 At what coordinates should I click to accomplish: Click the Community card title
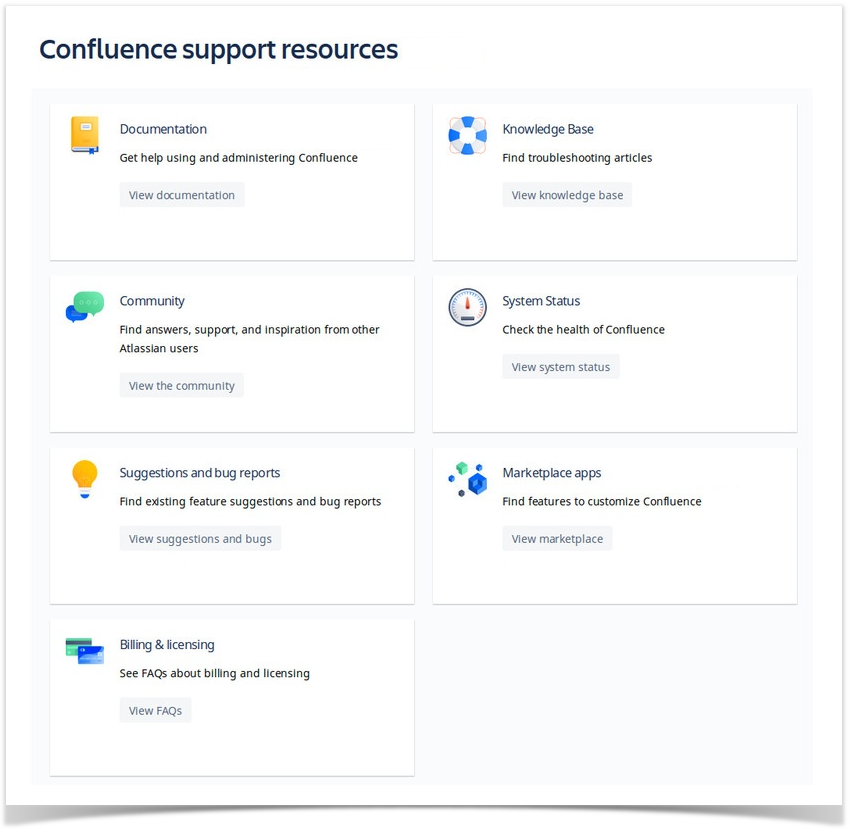[x=152, y=301]
